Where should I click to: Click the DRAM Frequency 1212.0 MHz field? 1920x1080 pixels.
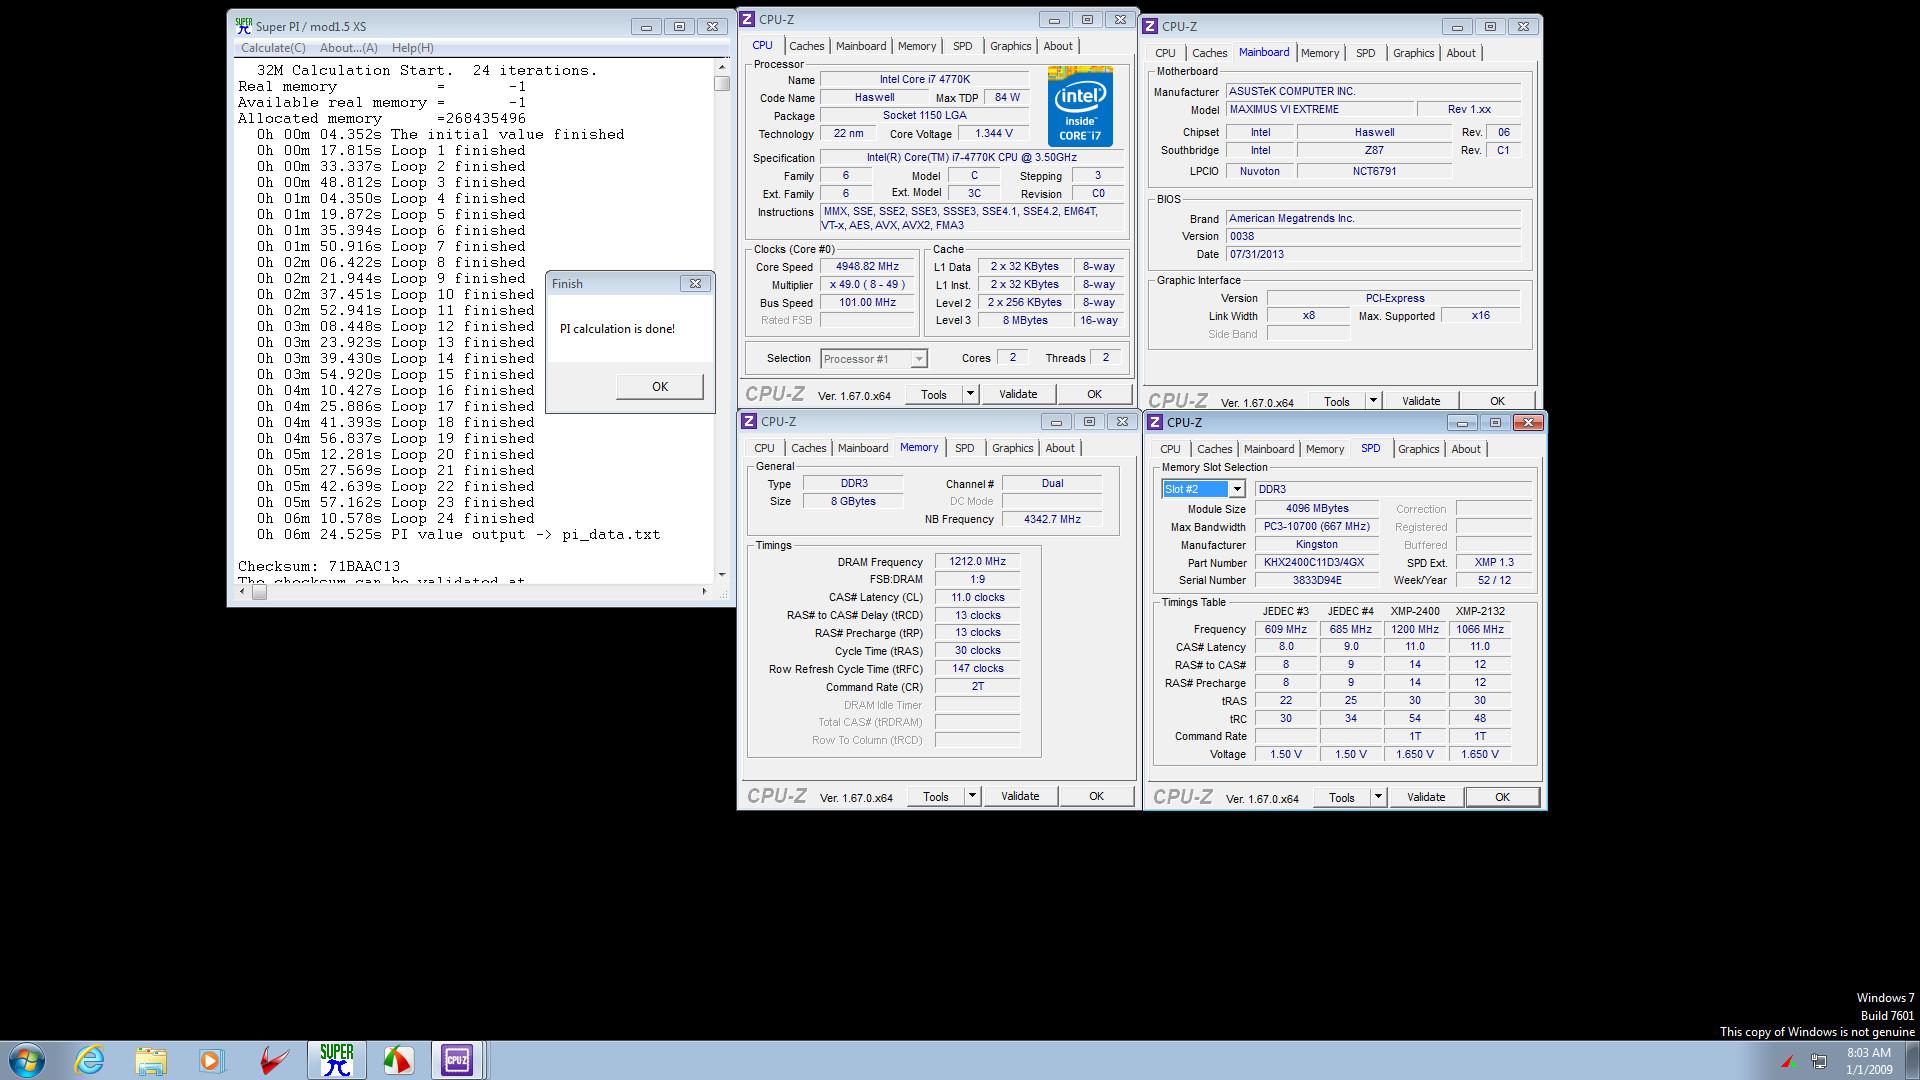pos(977,562)
